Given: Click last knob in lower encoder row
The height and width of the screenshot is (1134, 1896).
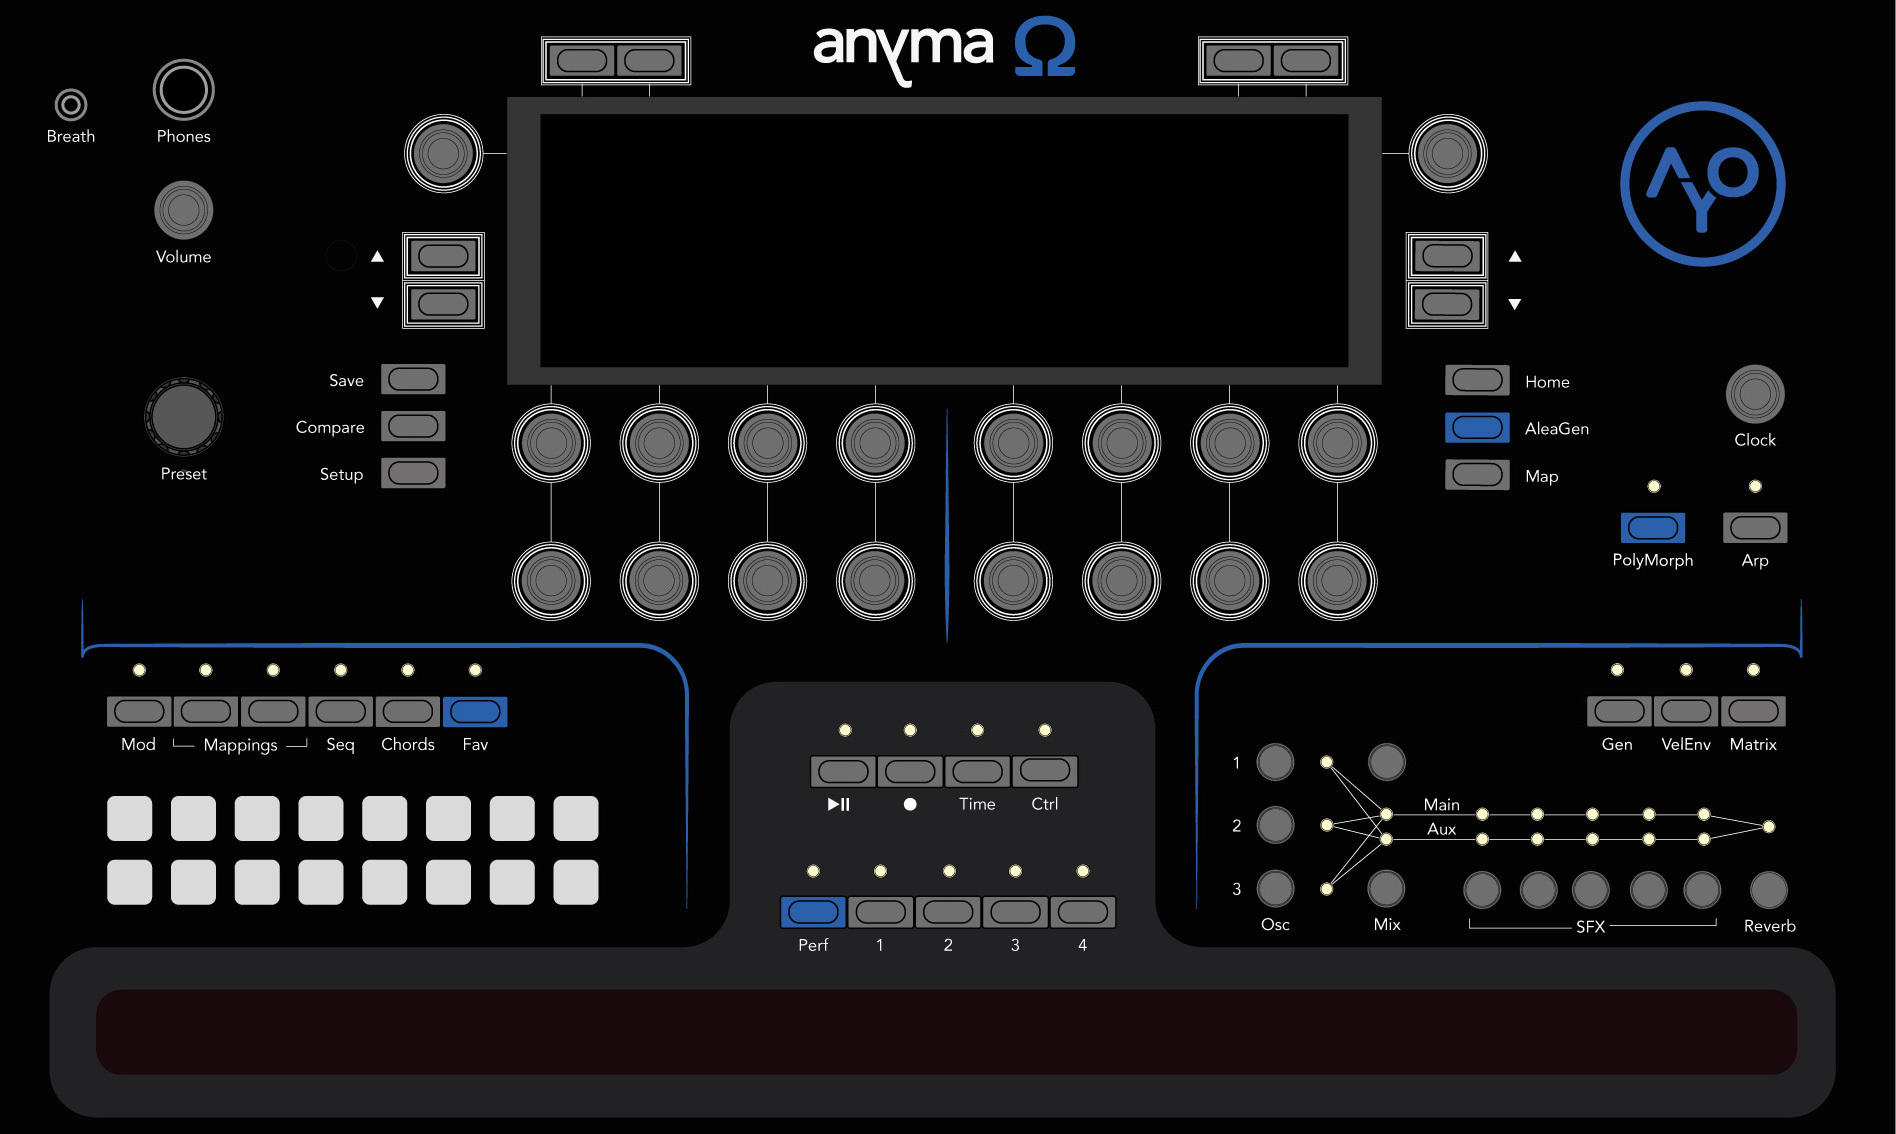Looking at the screenshot, I should point(1337,580).
